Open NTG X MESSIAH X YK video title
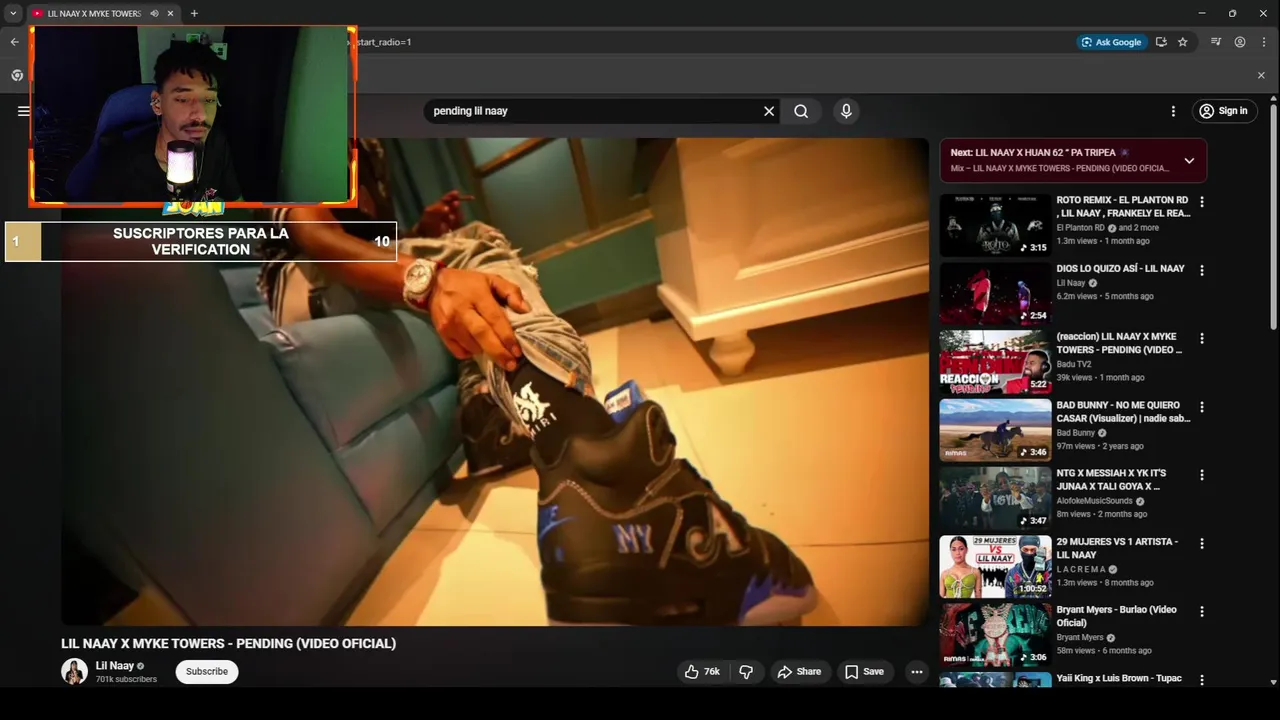Image resolution: width=1280 pixels, height=720 pixels. (x=1111, y=480)
